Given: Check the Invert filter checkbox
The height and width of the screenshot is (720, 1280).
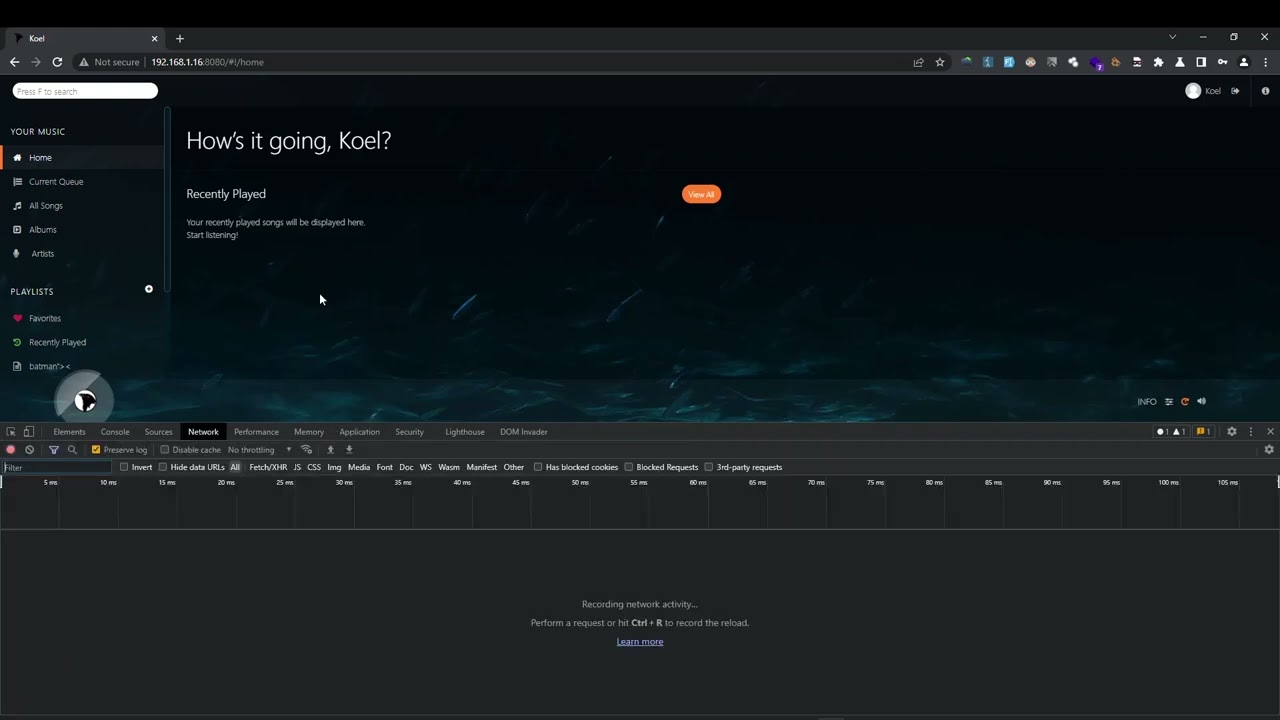Looking at the screenshot, I should pyautogui.click(x=124, y=467).
